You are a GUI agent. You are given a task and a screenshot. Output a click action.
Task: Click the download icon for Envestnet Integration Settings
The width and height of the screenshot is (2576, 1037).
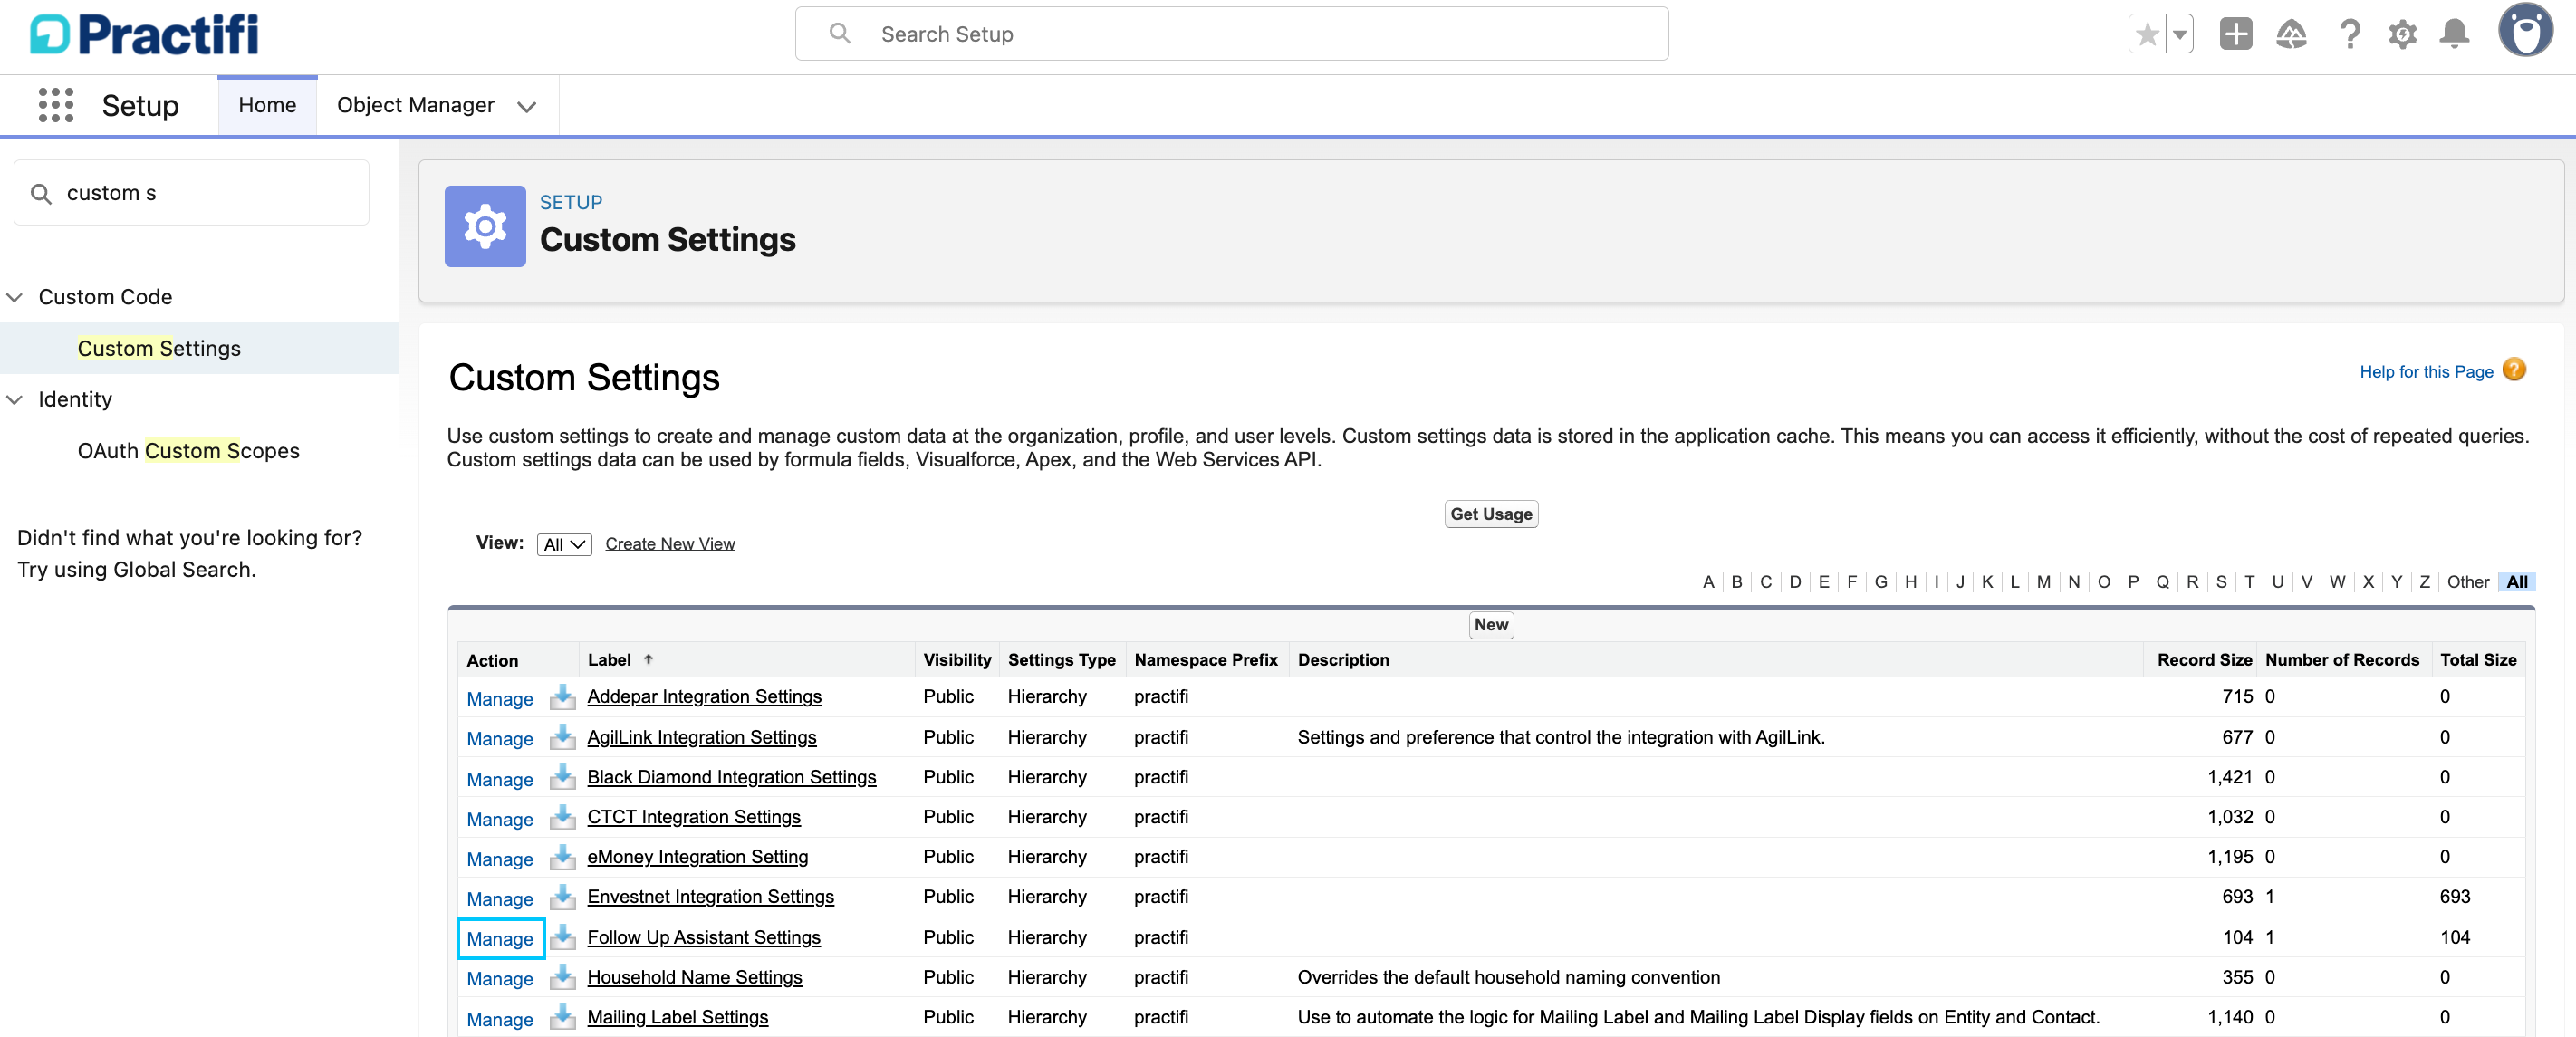coord(563,897)
